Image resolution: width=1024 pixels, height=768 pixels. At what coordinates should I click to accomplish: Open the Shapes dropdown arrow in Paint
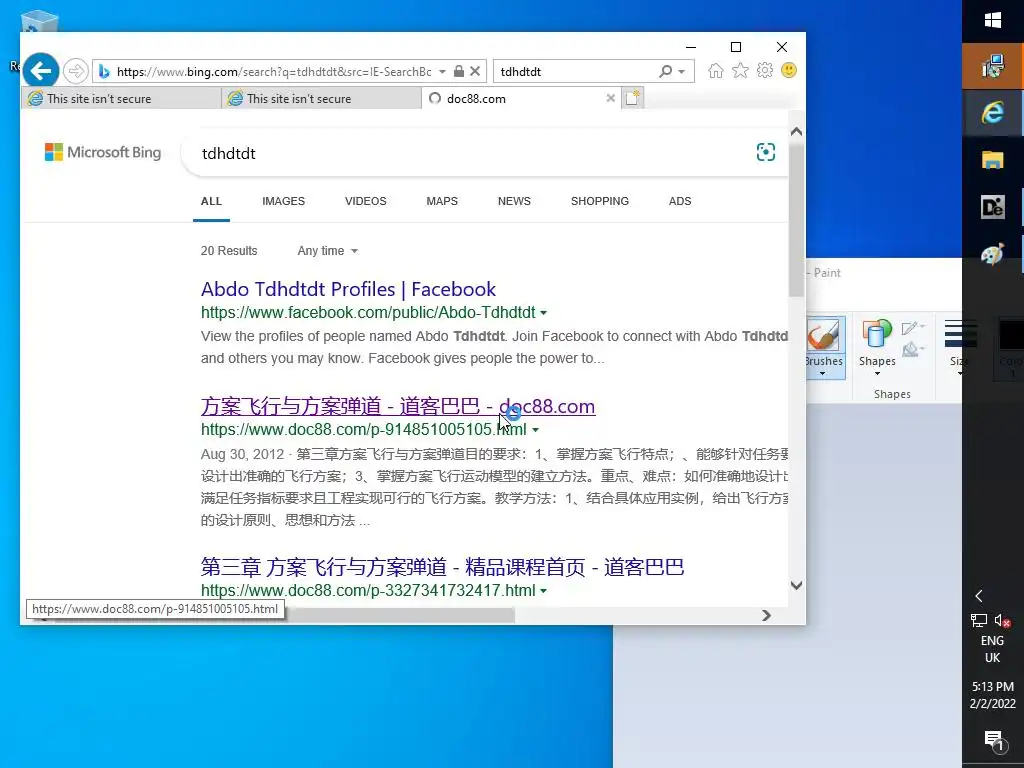[x=877, y=374]
